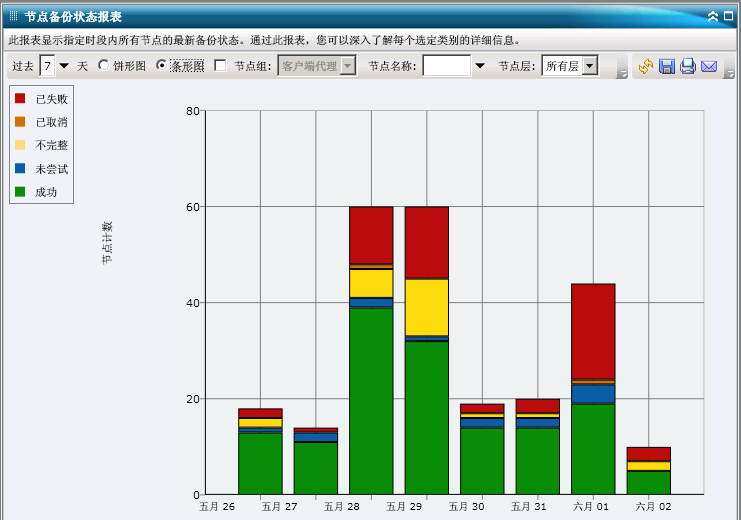Click the green success segment of 五月 28 bar
This screenshot has height=520, width=741.
tap(371, 401)
